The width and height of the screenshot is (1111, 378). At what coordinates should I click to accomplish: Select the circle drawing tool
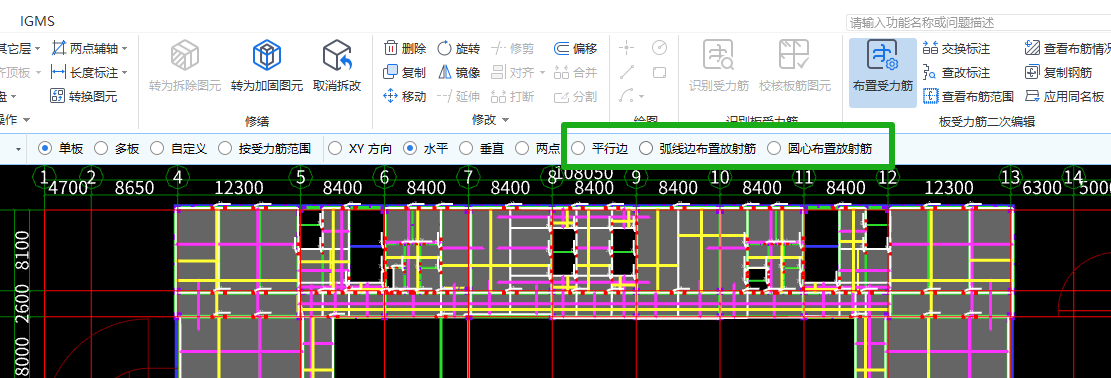(x=660, y=48)
